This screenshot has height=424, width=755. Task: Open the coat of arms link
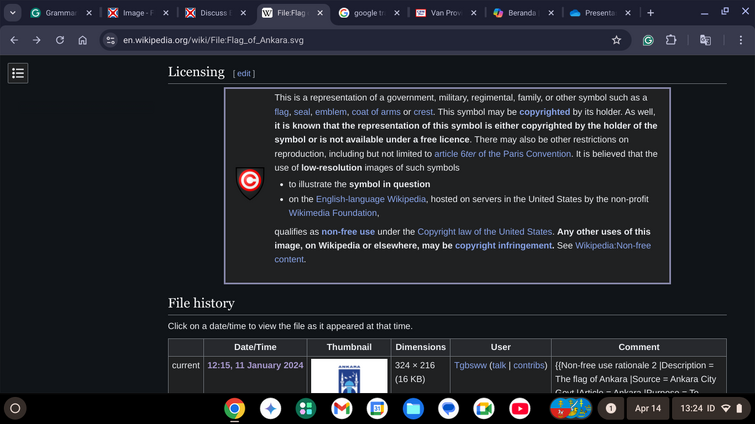point(376,112)
